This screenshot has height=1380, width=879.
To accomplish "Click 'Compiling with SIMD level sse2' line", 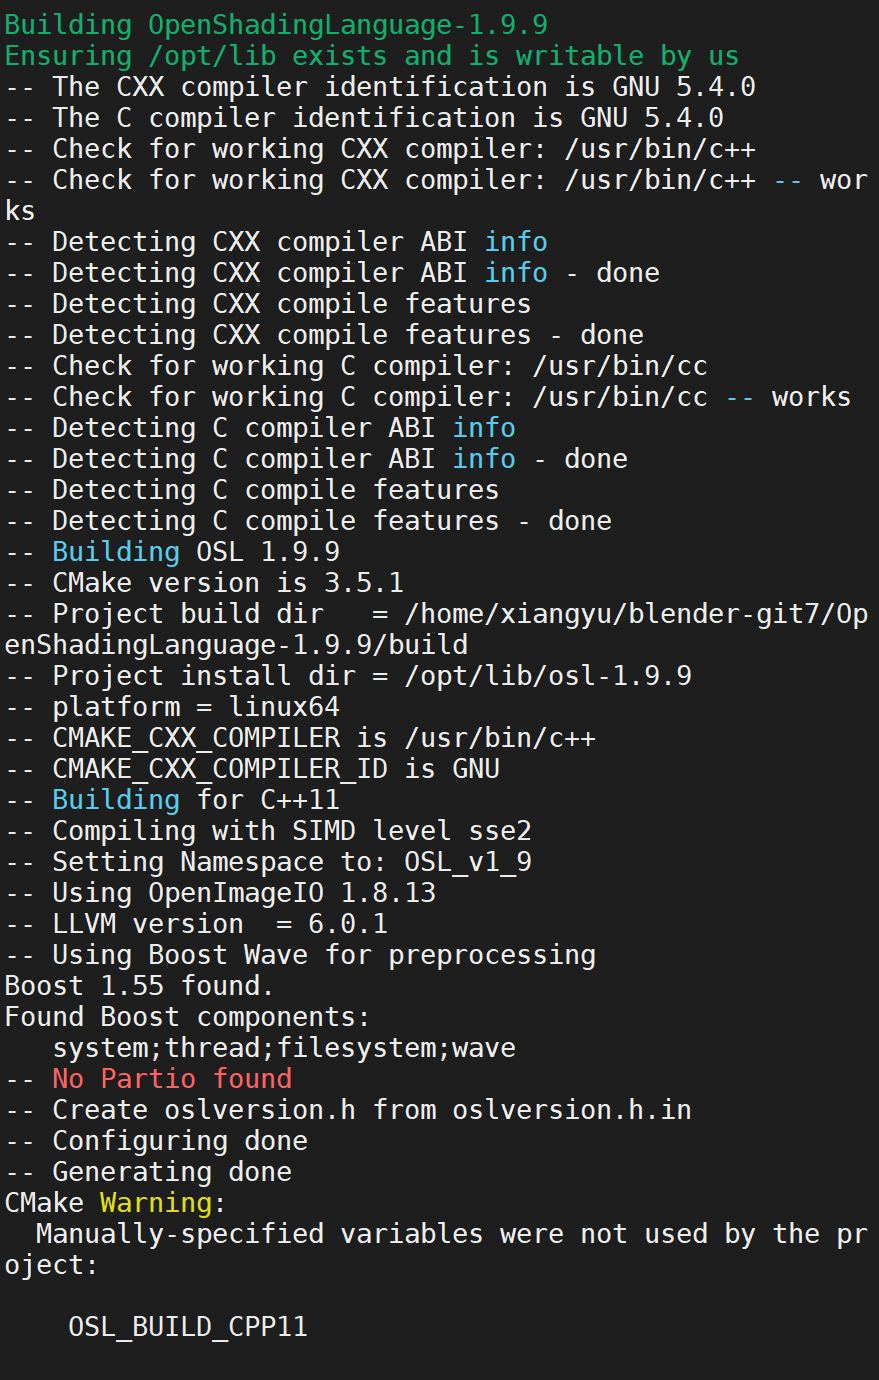I will pyautogui.click(x=268, y=831).
